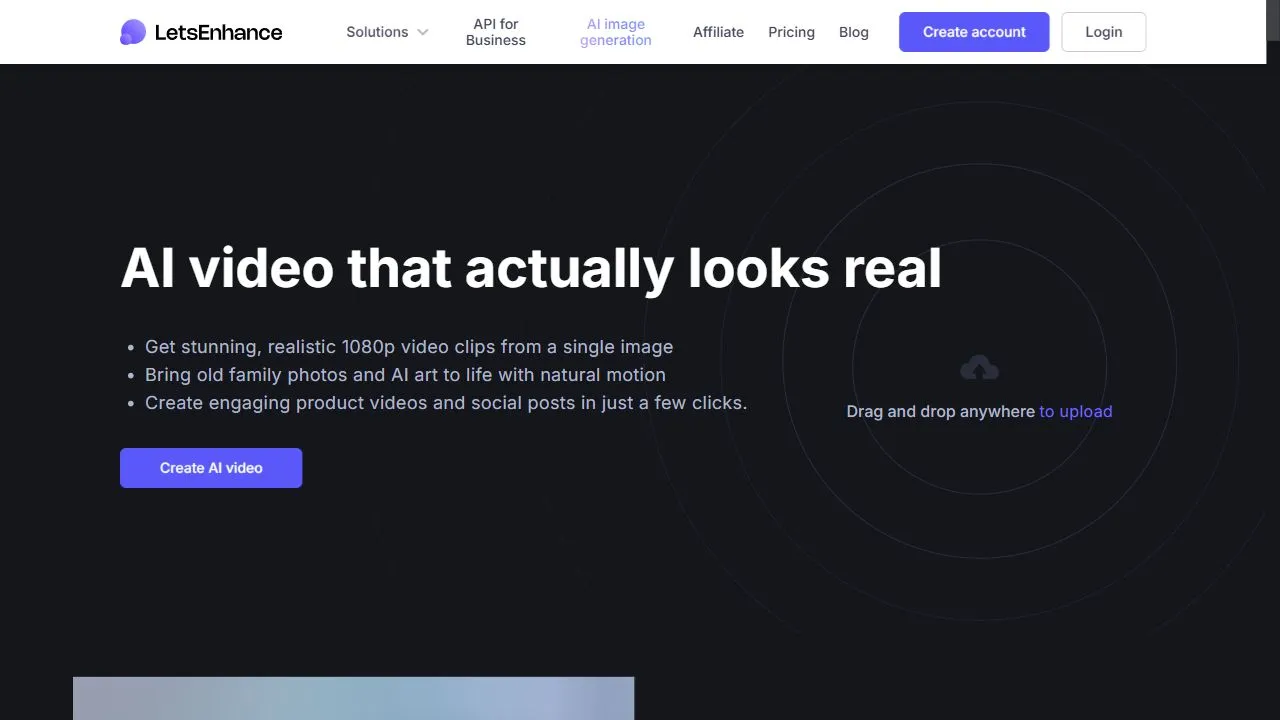Open API for Business page
The image size is (1280, 720).
[496, 32]
